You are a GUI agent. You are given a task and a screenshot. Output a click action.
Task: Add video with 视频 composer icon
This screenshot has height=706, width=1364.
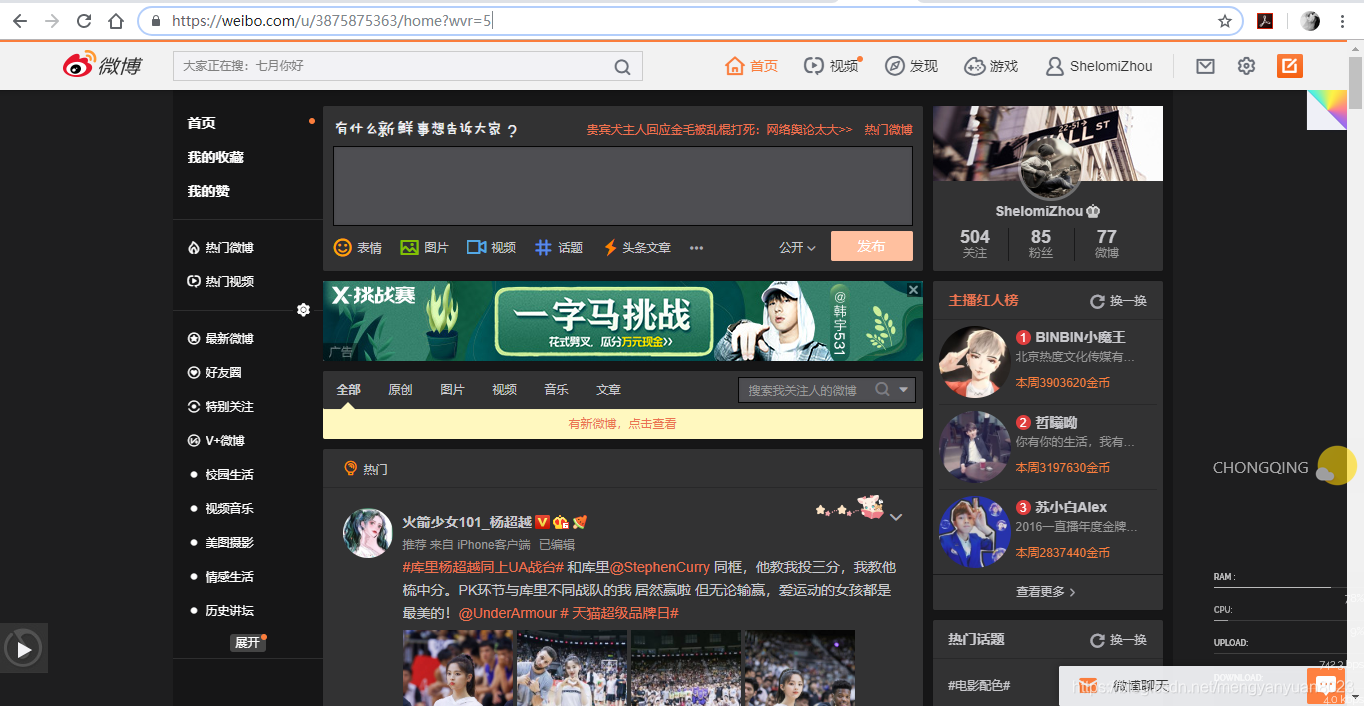(491, 247)
